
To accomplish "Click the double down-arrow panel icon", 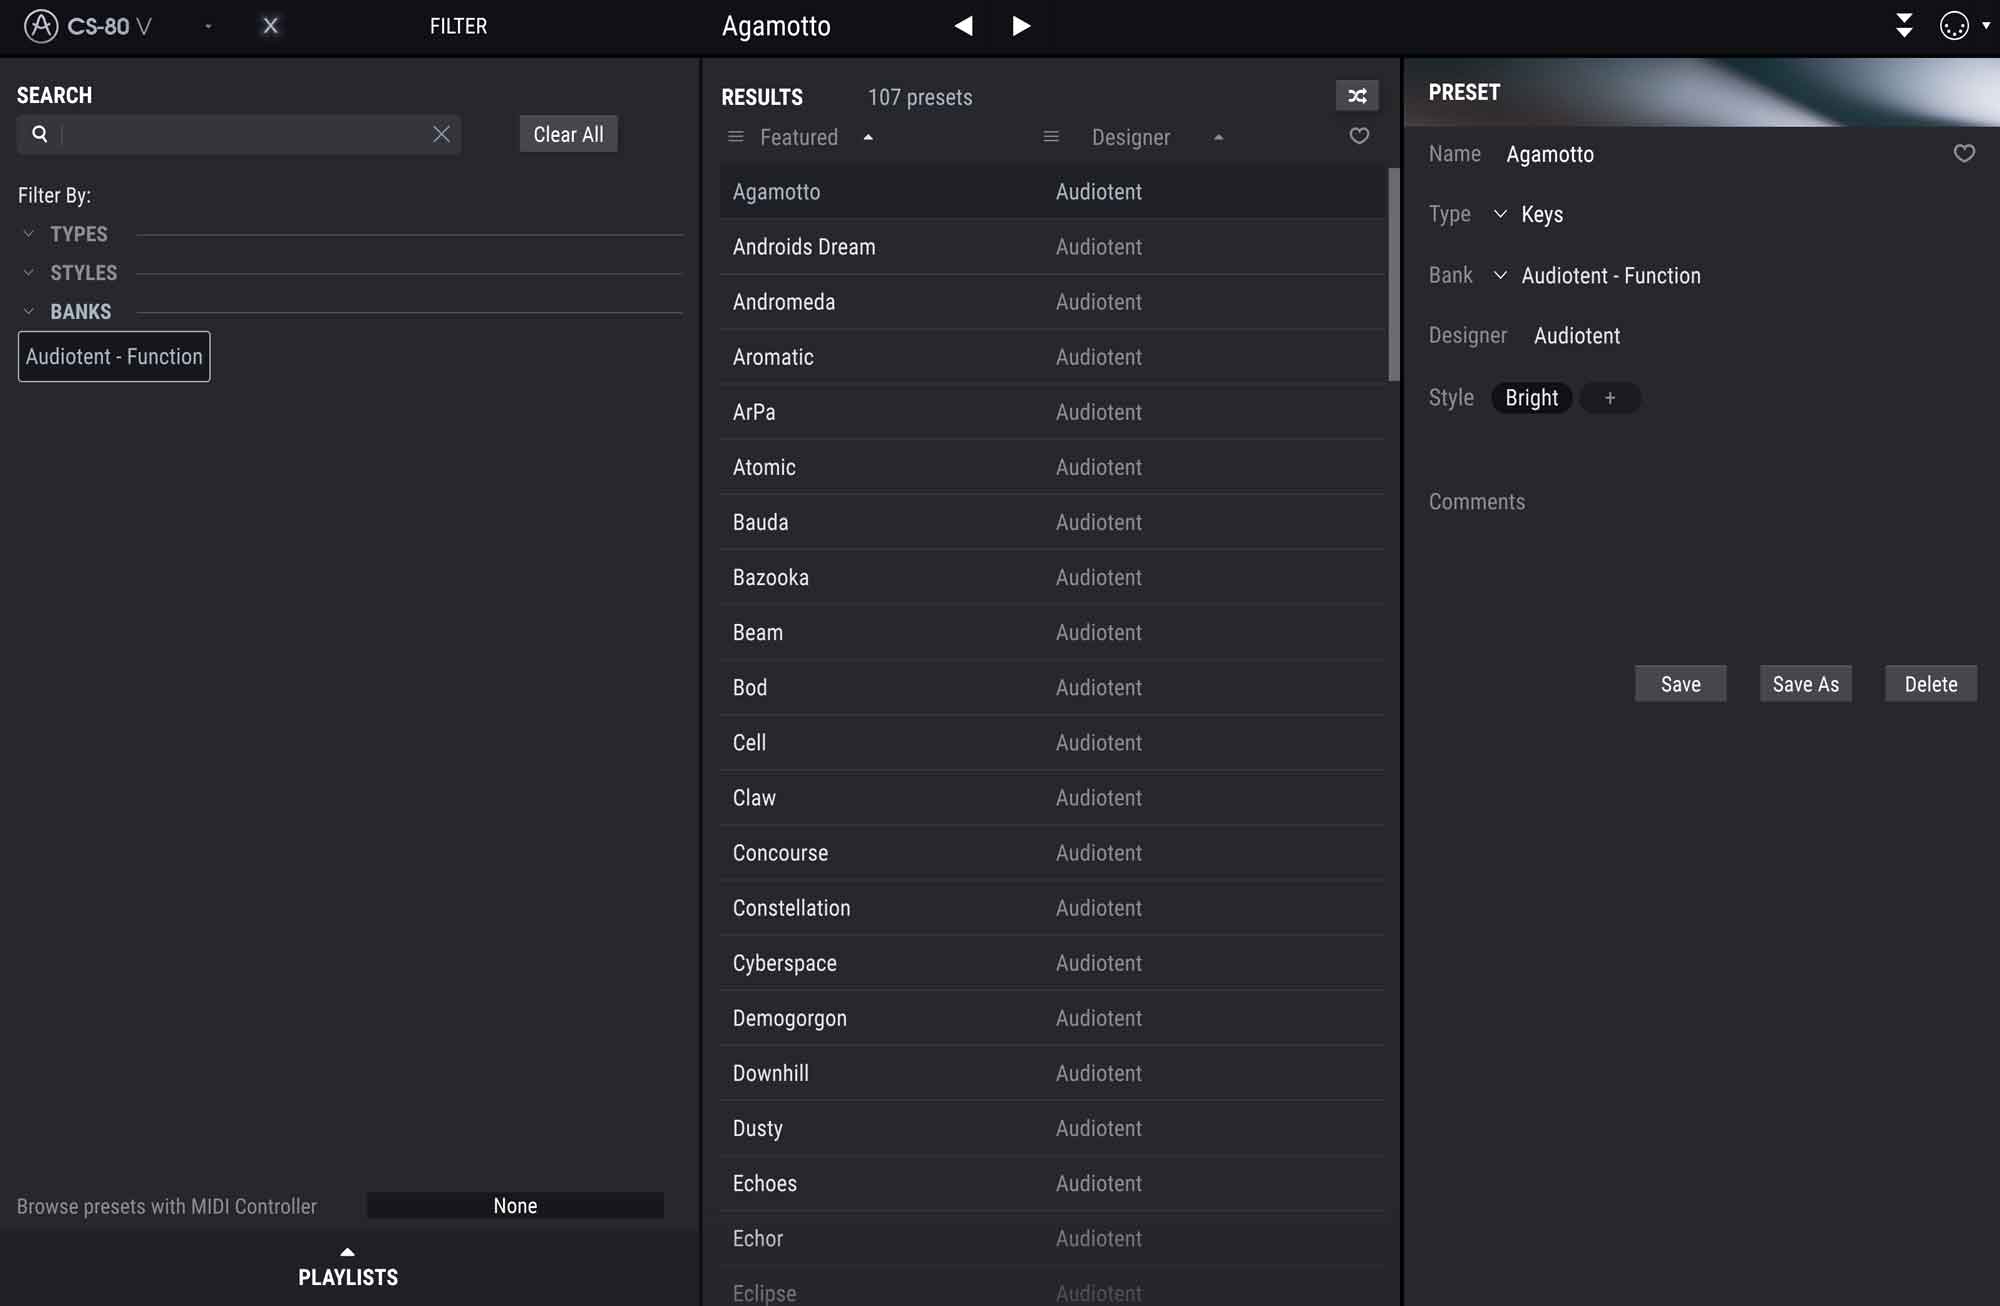I will click(1904, 26).
